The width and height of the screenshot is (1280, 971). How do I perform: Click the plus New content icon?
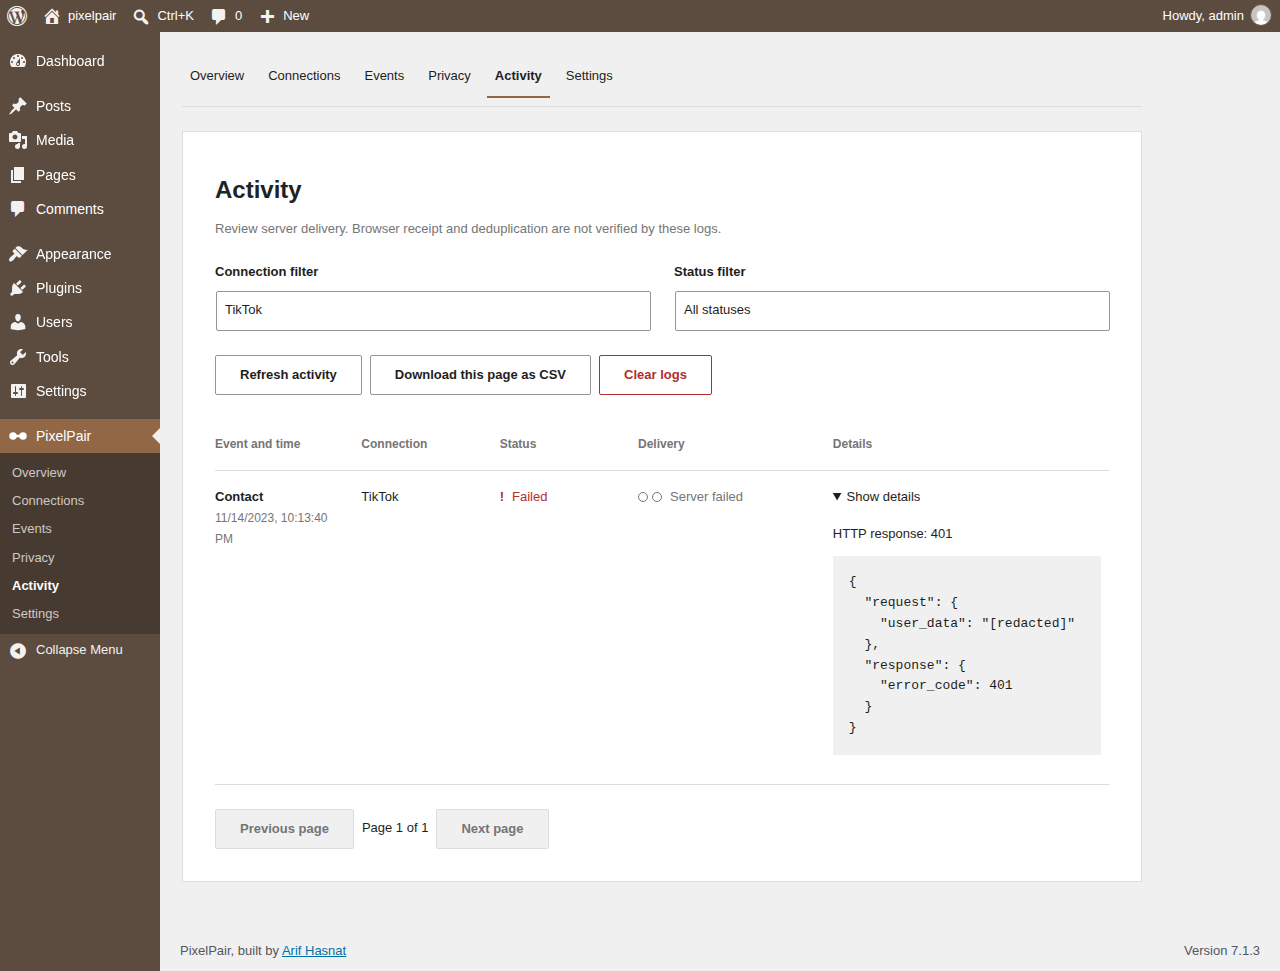point(267,16)
